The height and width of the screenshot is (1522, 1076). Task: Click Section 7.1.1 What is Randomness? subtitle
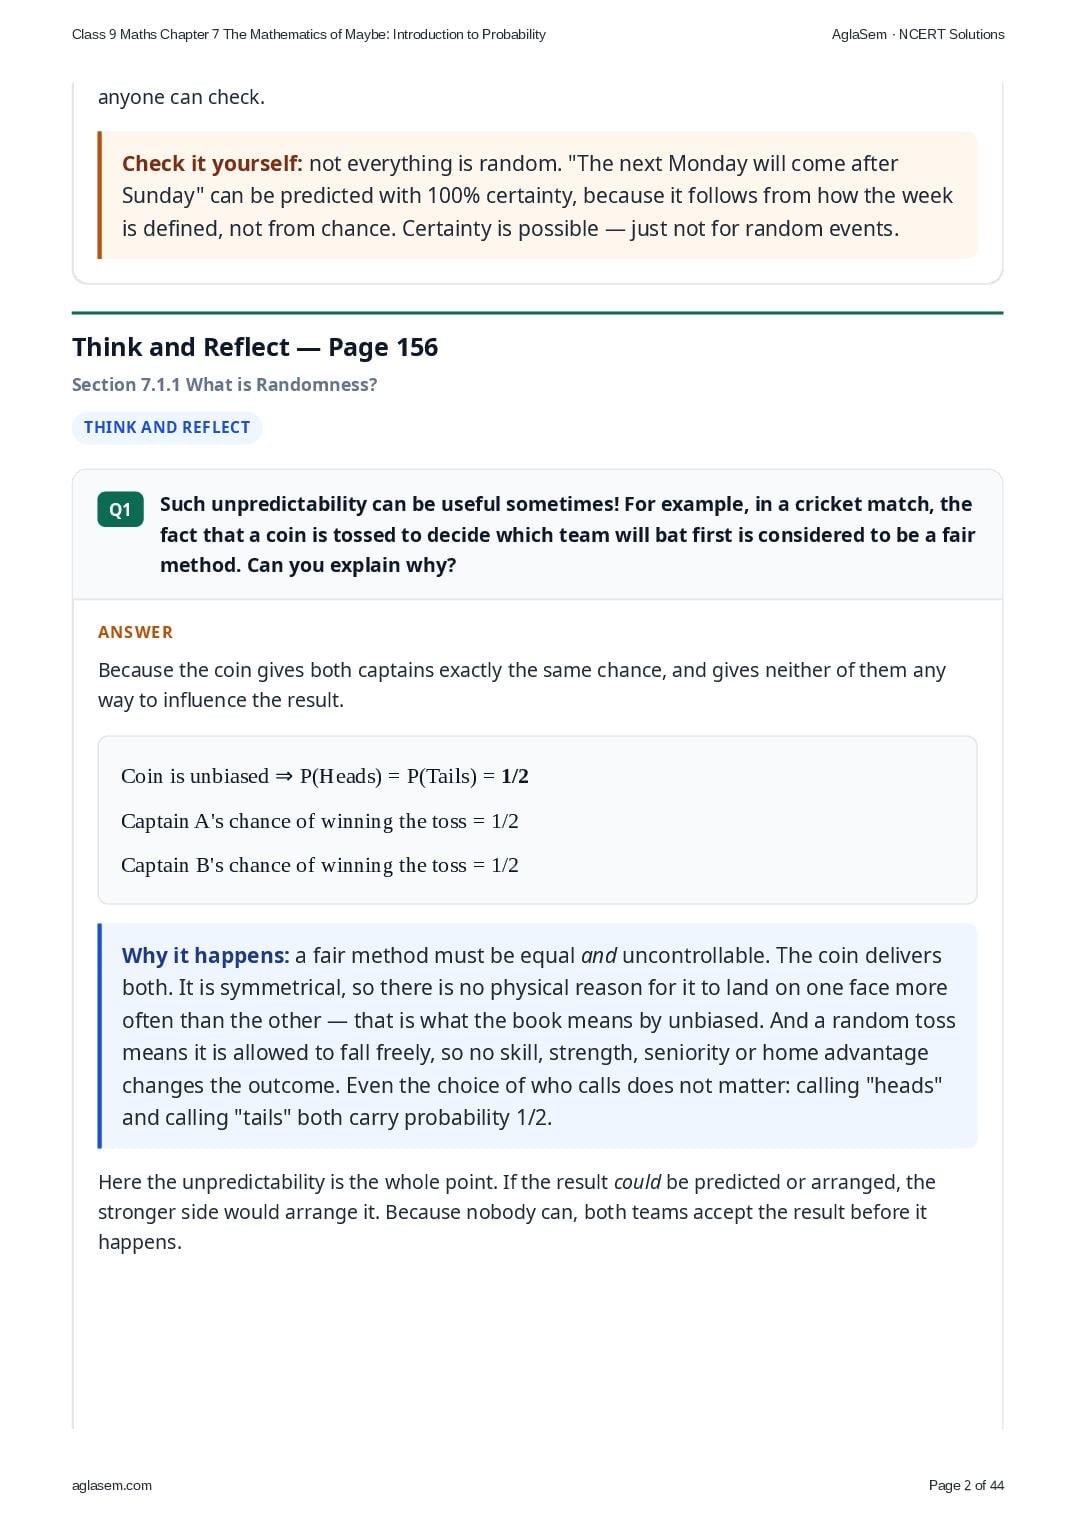coord(225,385)
